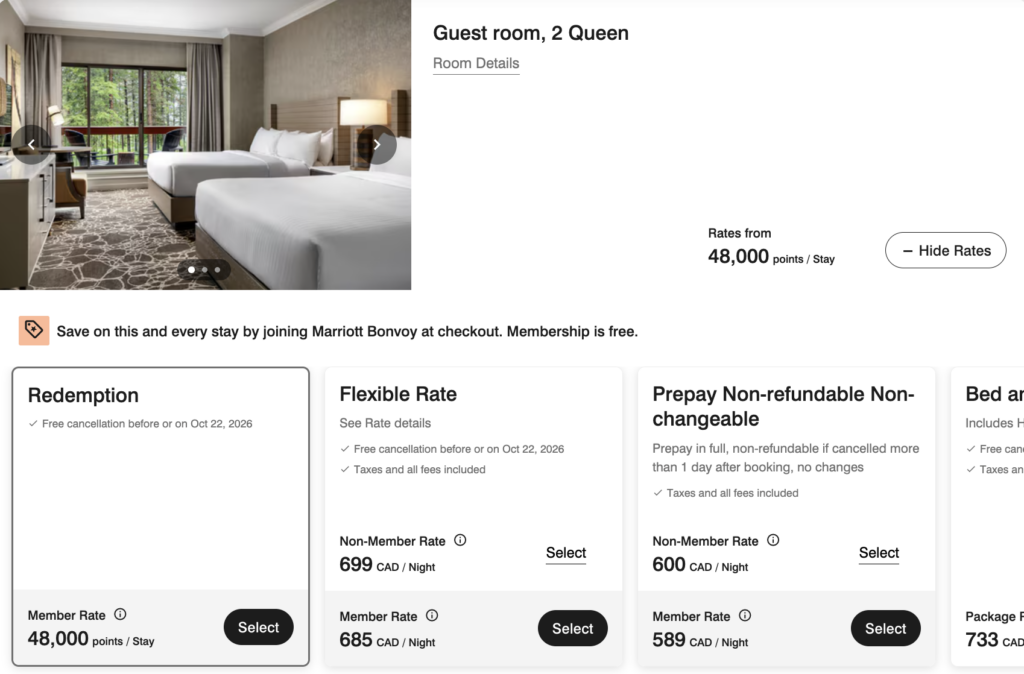Jump to second photo carousel dot
This screenshot has width=1024, height=674.
(x=205, y=270)
